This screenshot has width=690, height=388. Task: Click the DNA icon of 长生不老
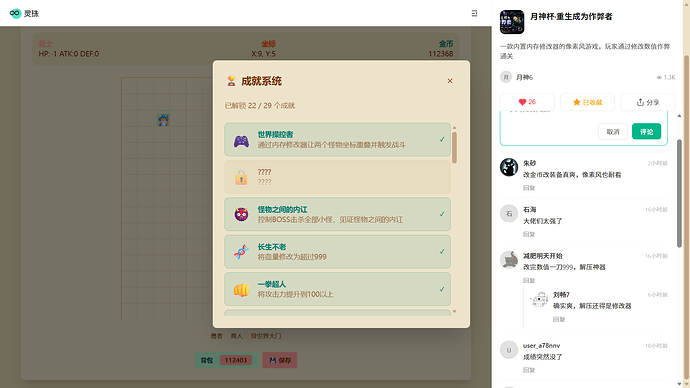coord(241,252)
